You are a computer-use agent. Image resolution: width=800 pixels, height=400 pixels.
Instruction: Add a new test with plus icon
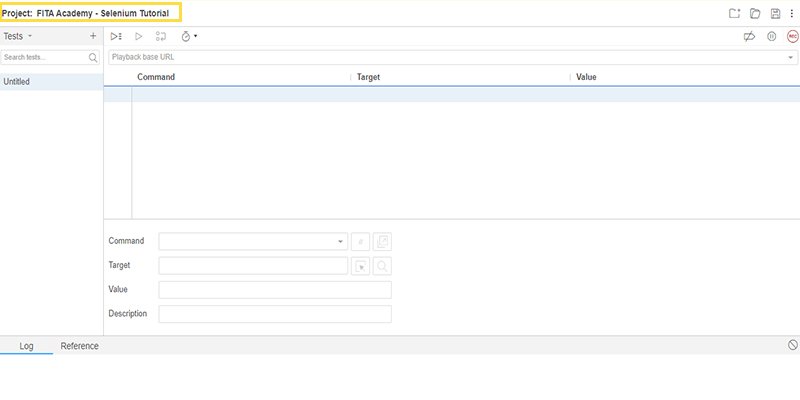[x=93, y=36]
